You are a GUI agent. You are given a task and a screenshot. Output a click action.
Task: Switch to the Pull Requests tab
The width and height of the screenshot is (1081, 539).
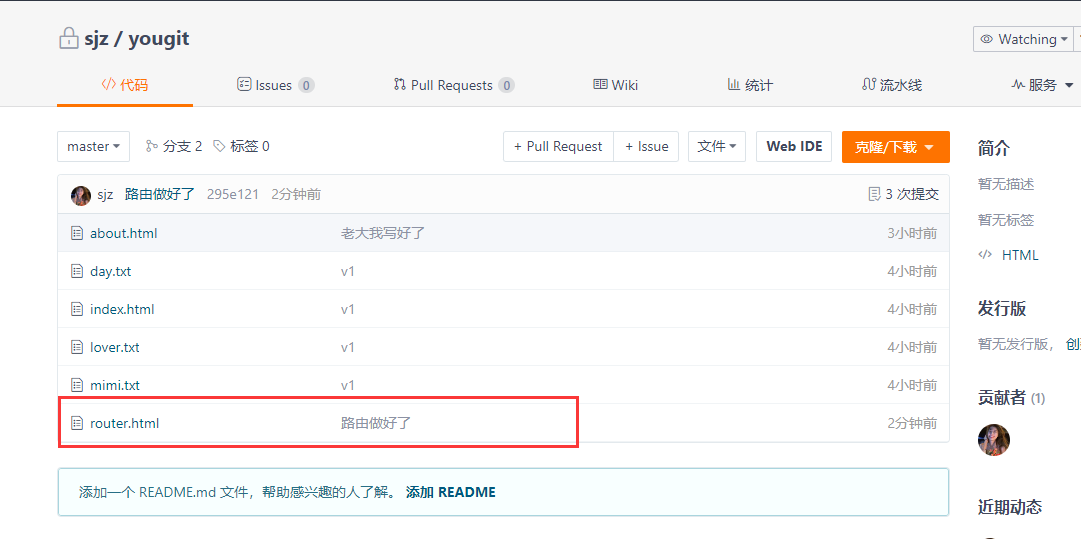(x=454, y=85)
